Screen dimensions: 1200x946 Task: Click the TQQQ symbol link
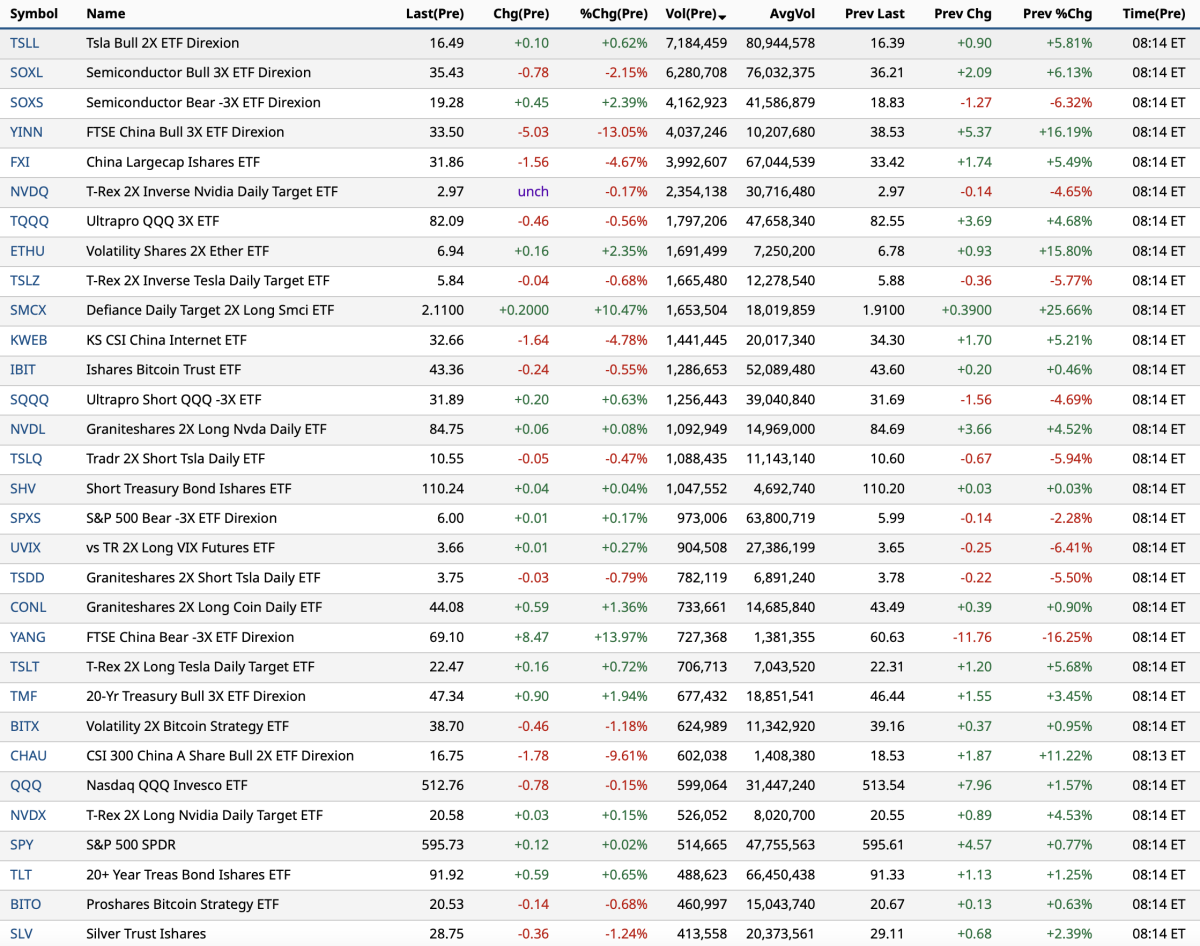tap(29, 221)
